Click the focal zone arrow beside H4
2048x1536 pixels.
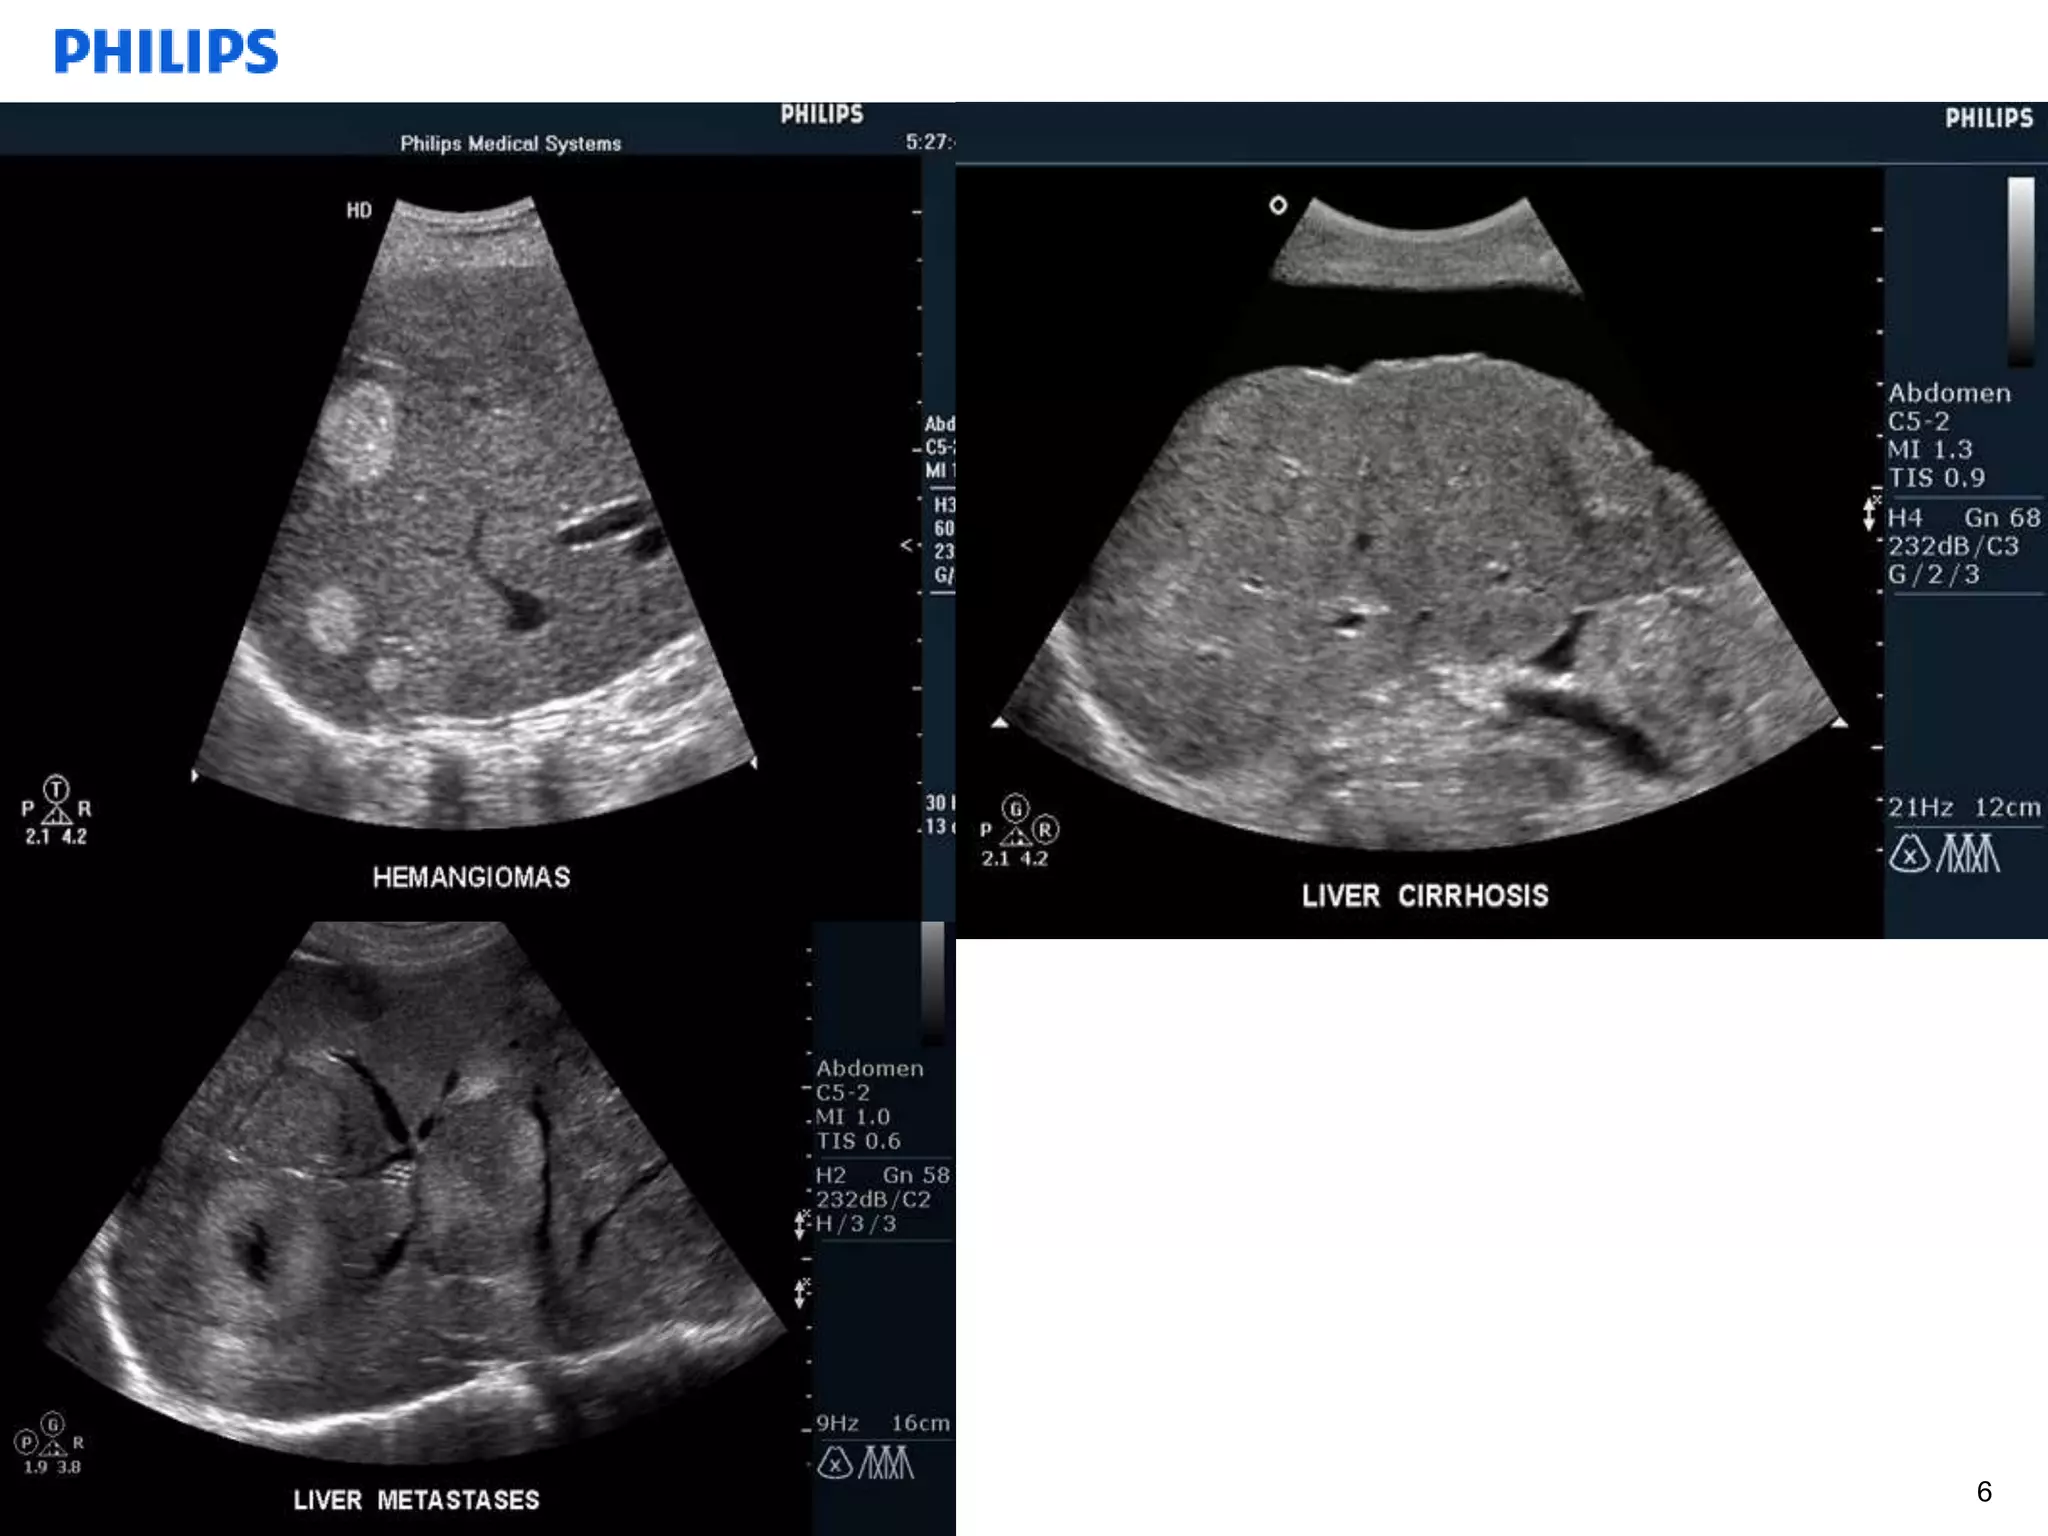[x=1869, y=514]
